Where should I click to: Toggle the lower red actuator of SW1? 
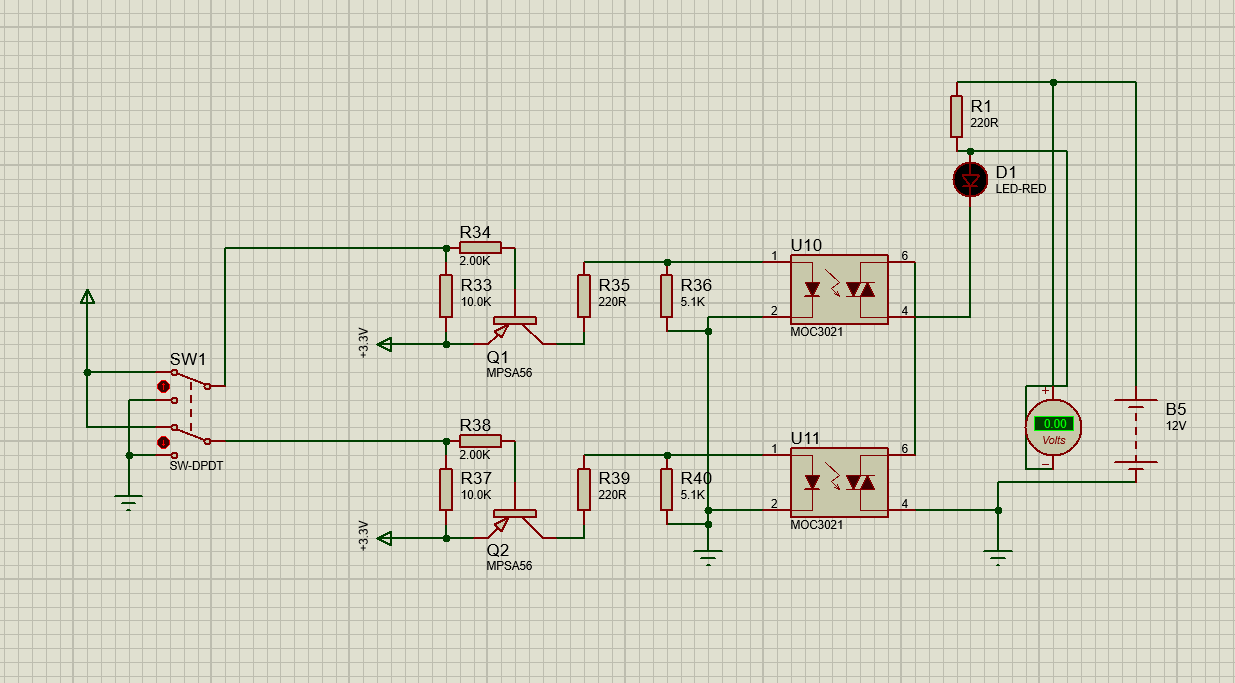coord(163,442)
